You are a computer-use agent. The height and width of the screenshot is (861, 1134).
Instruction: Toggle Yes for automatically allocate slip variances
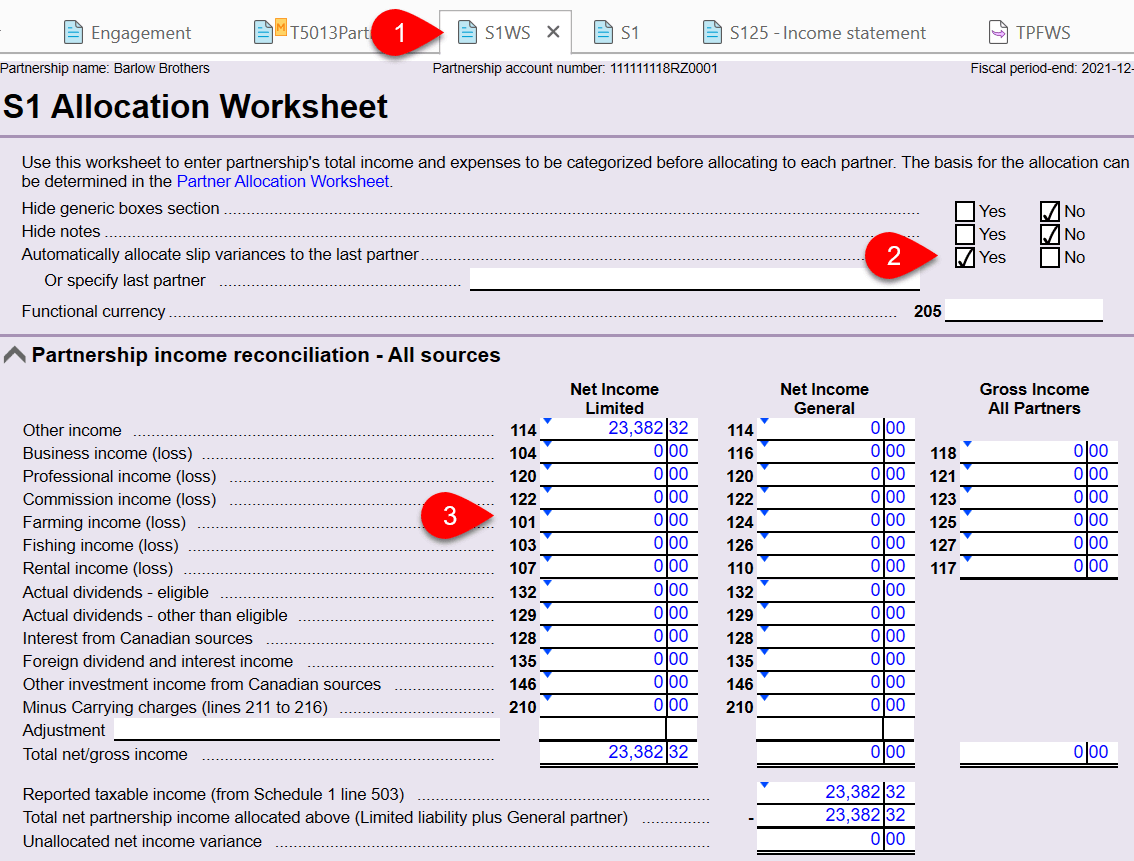point(965,257)
